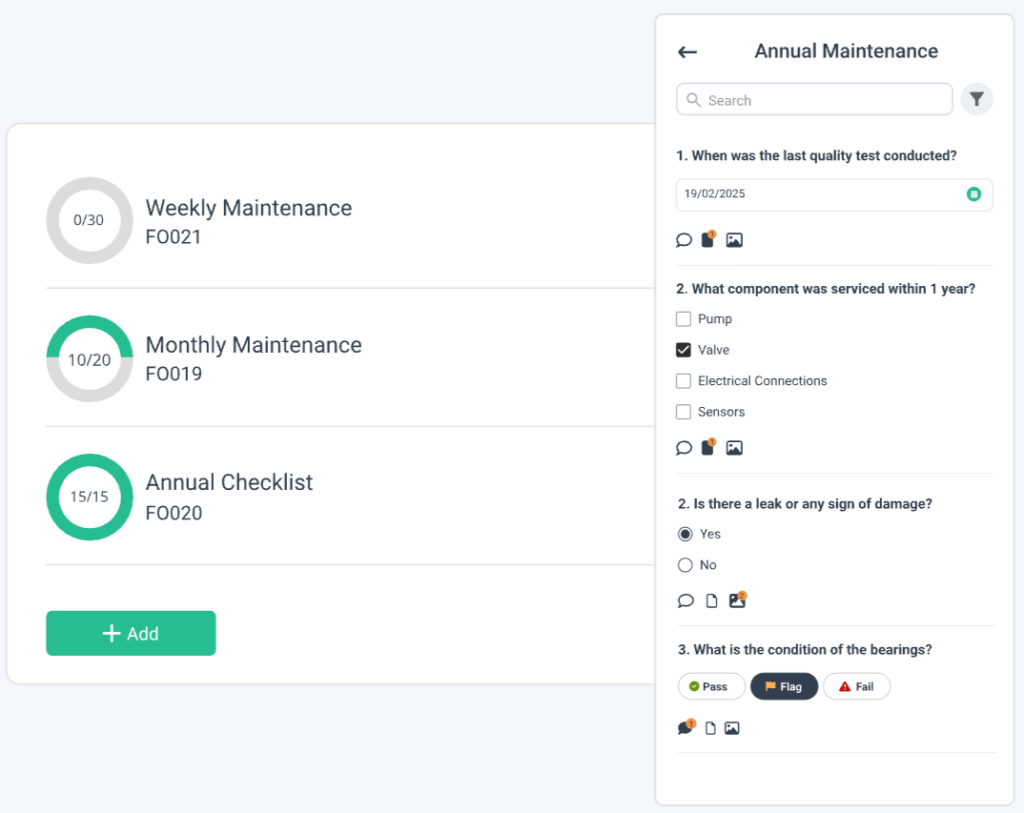
Task: Open the Monthly Maintenance FO019 entry
Action: pyautogui.click(x=253, y=357)
